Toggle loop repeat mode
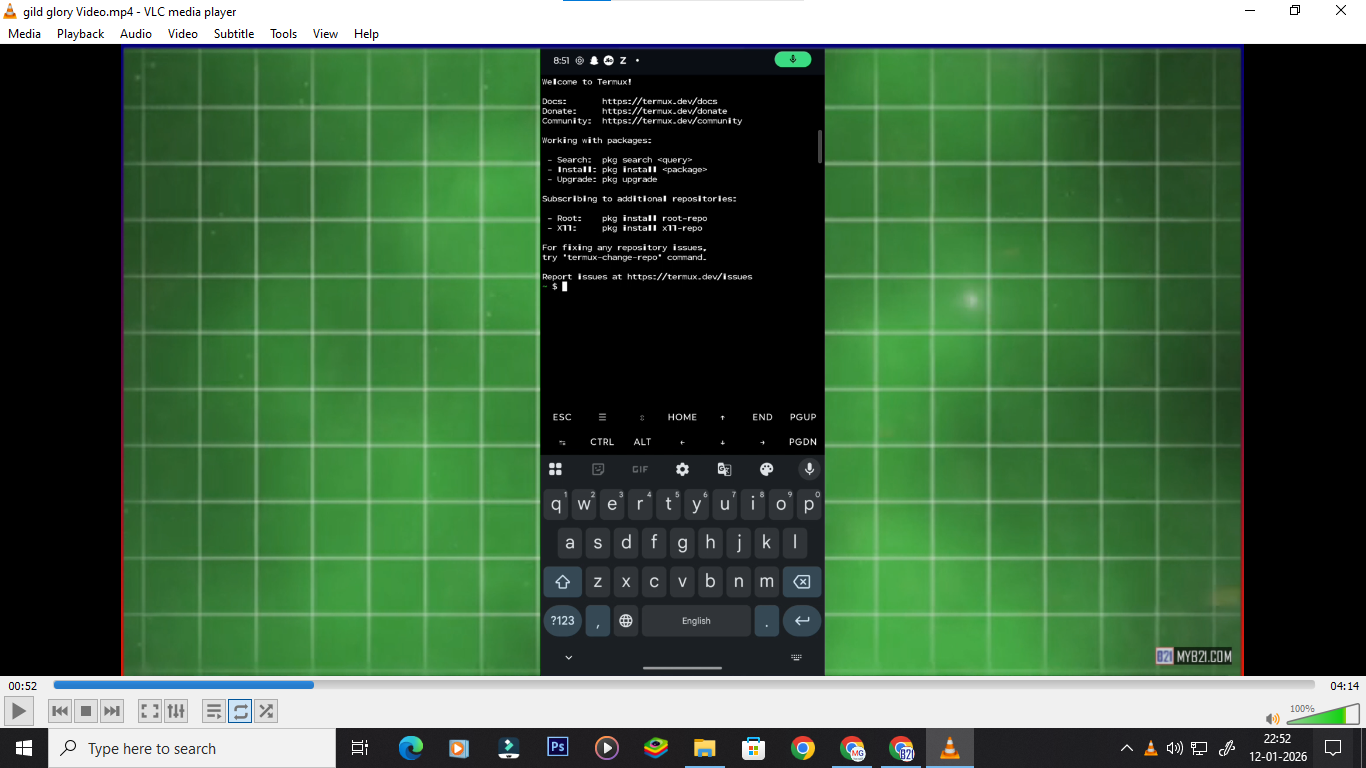Image resolution: width=1366 pixels, height=768 pixels. click(x=240, y=711)
